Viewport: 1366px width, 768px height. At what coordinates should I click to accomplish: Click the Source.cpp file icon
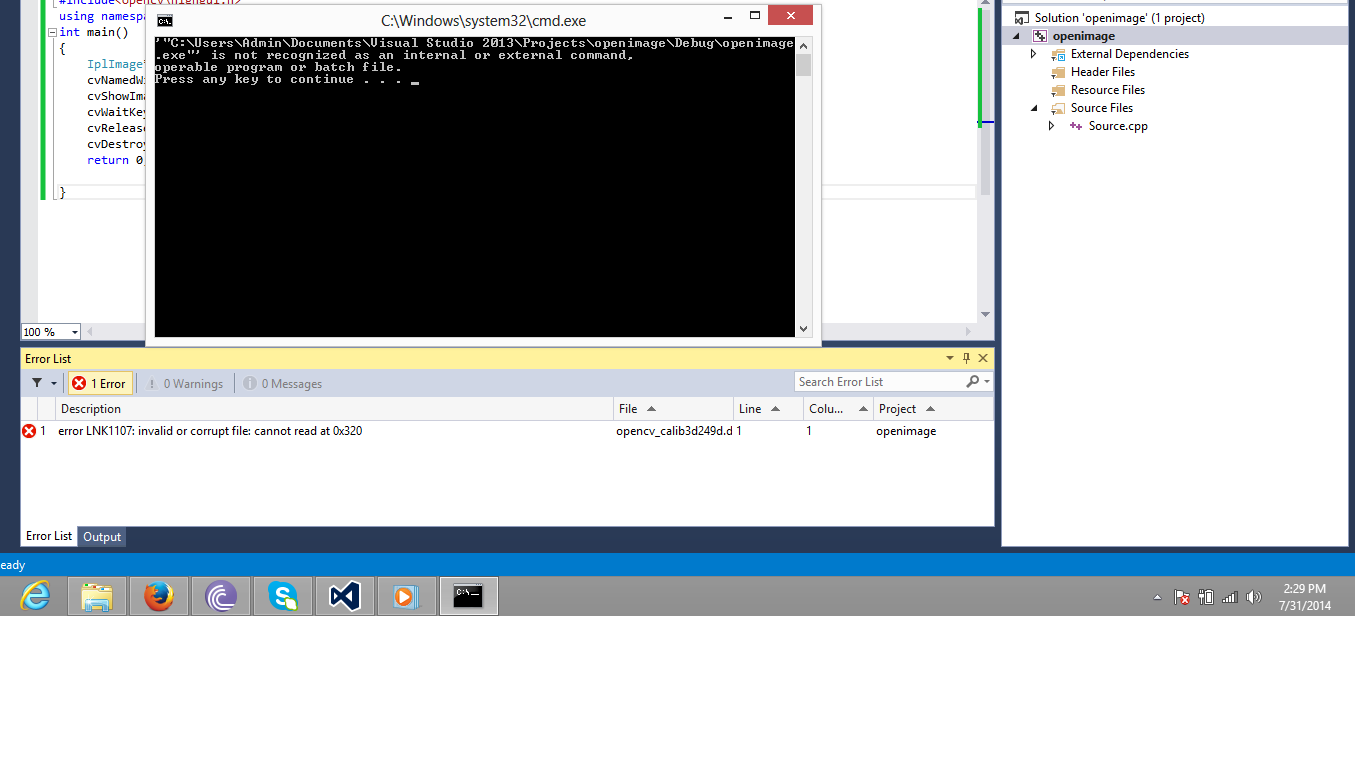1076,126
